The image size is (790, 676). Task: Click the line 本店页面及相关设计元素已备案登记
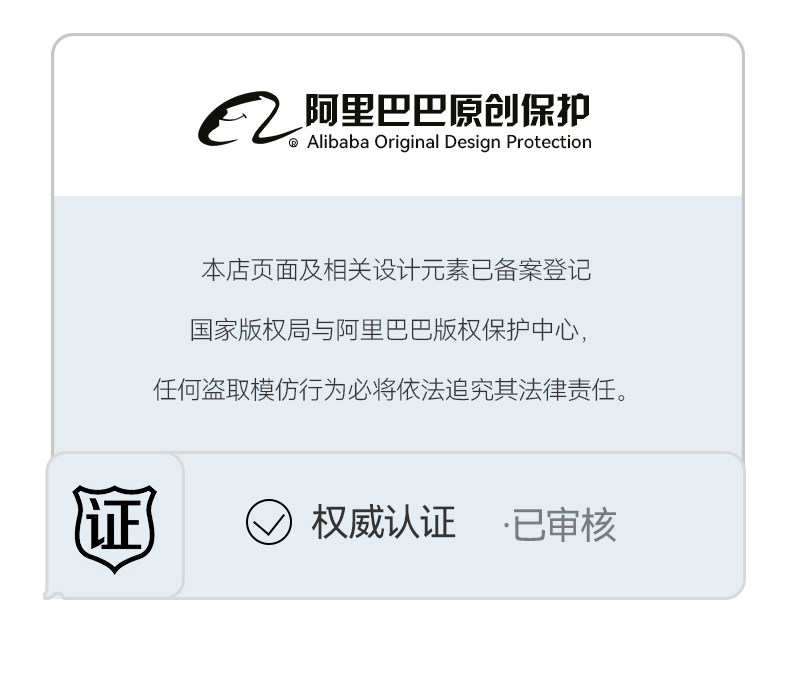pos(396,271)
